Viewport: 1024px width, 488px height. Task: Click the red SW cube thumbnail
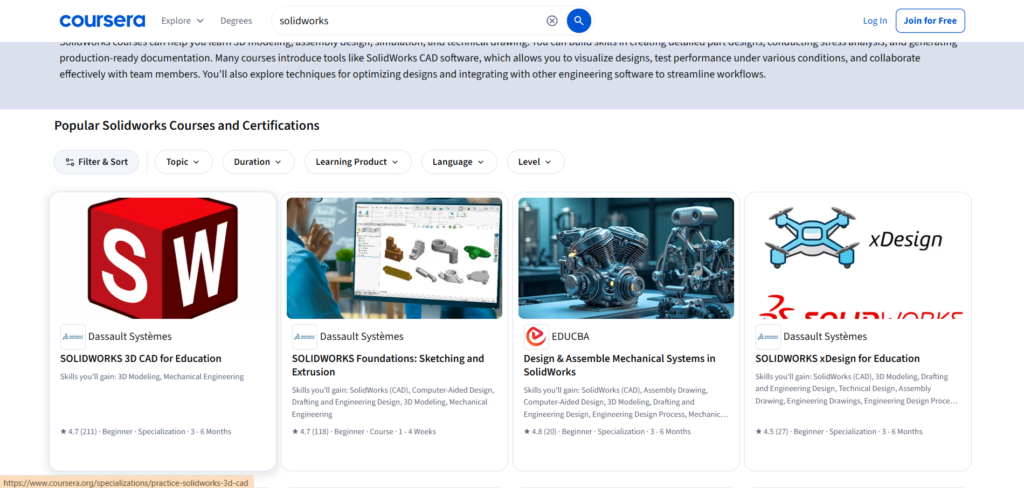pyautogui.click(x=163, y=258)
